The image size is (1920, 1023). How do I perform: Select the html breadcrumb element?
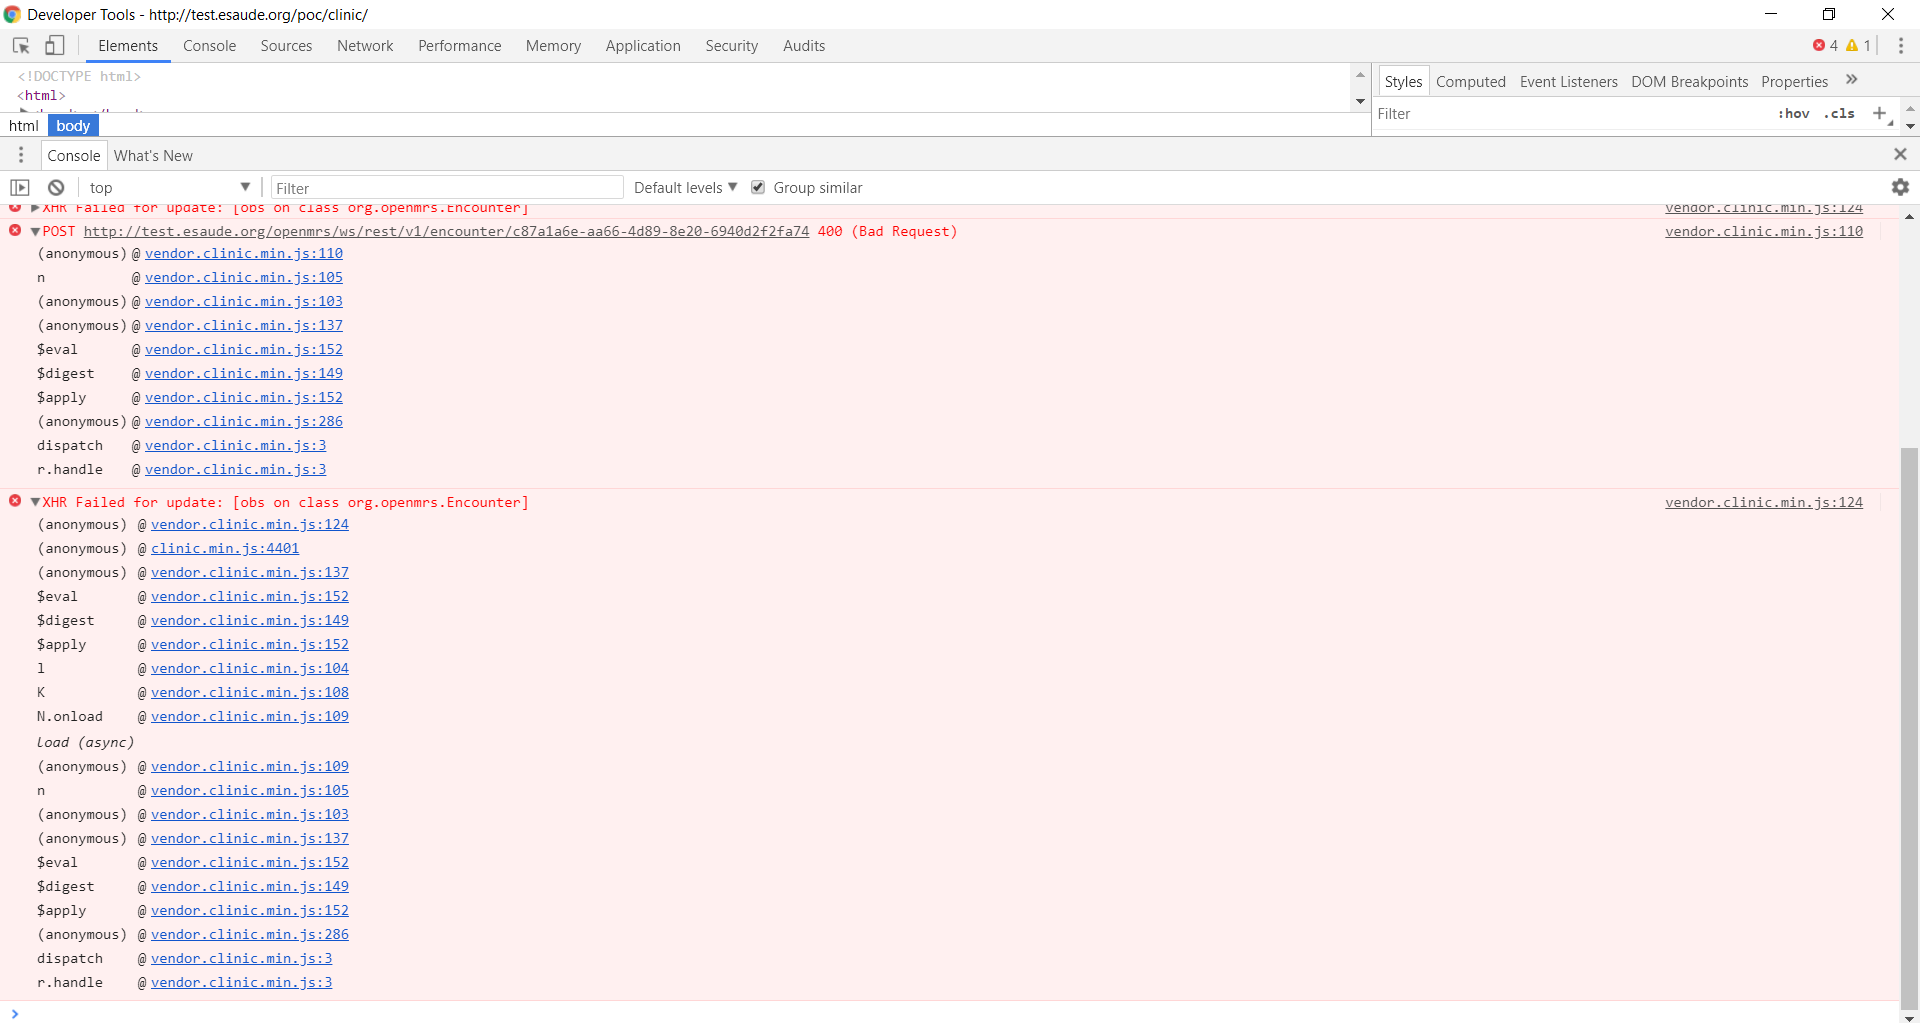pos(24,126)
